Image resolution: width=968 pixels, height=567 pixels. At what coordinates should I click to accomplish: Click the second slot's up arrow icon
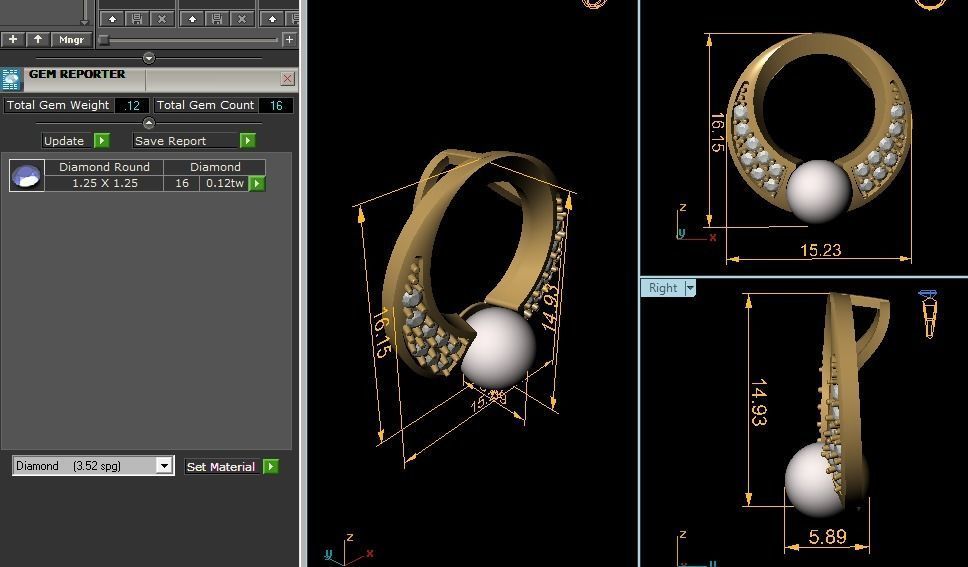pyautogui.click(x=193, y=19)
